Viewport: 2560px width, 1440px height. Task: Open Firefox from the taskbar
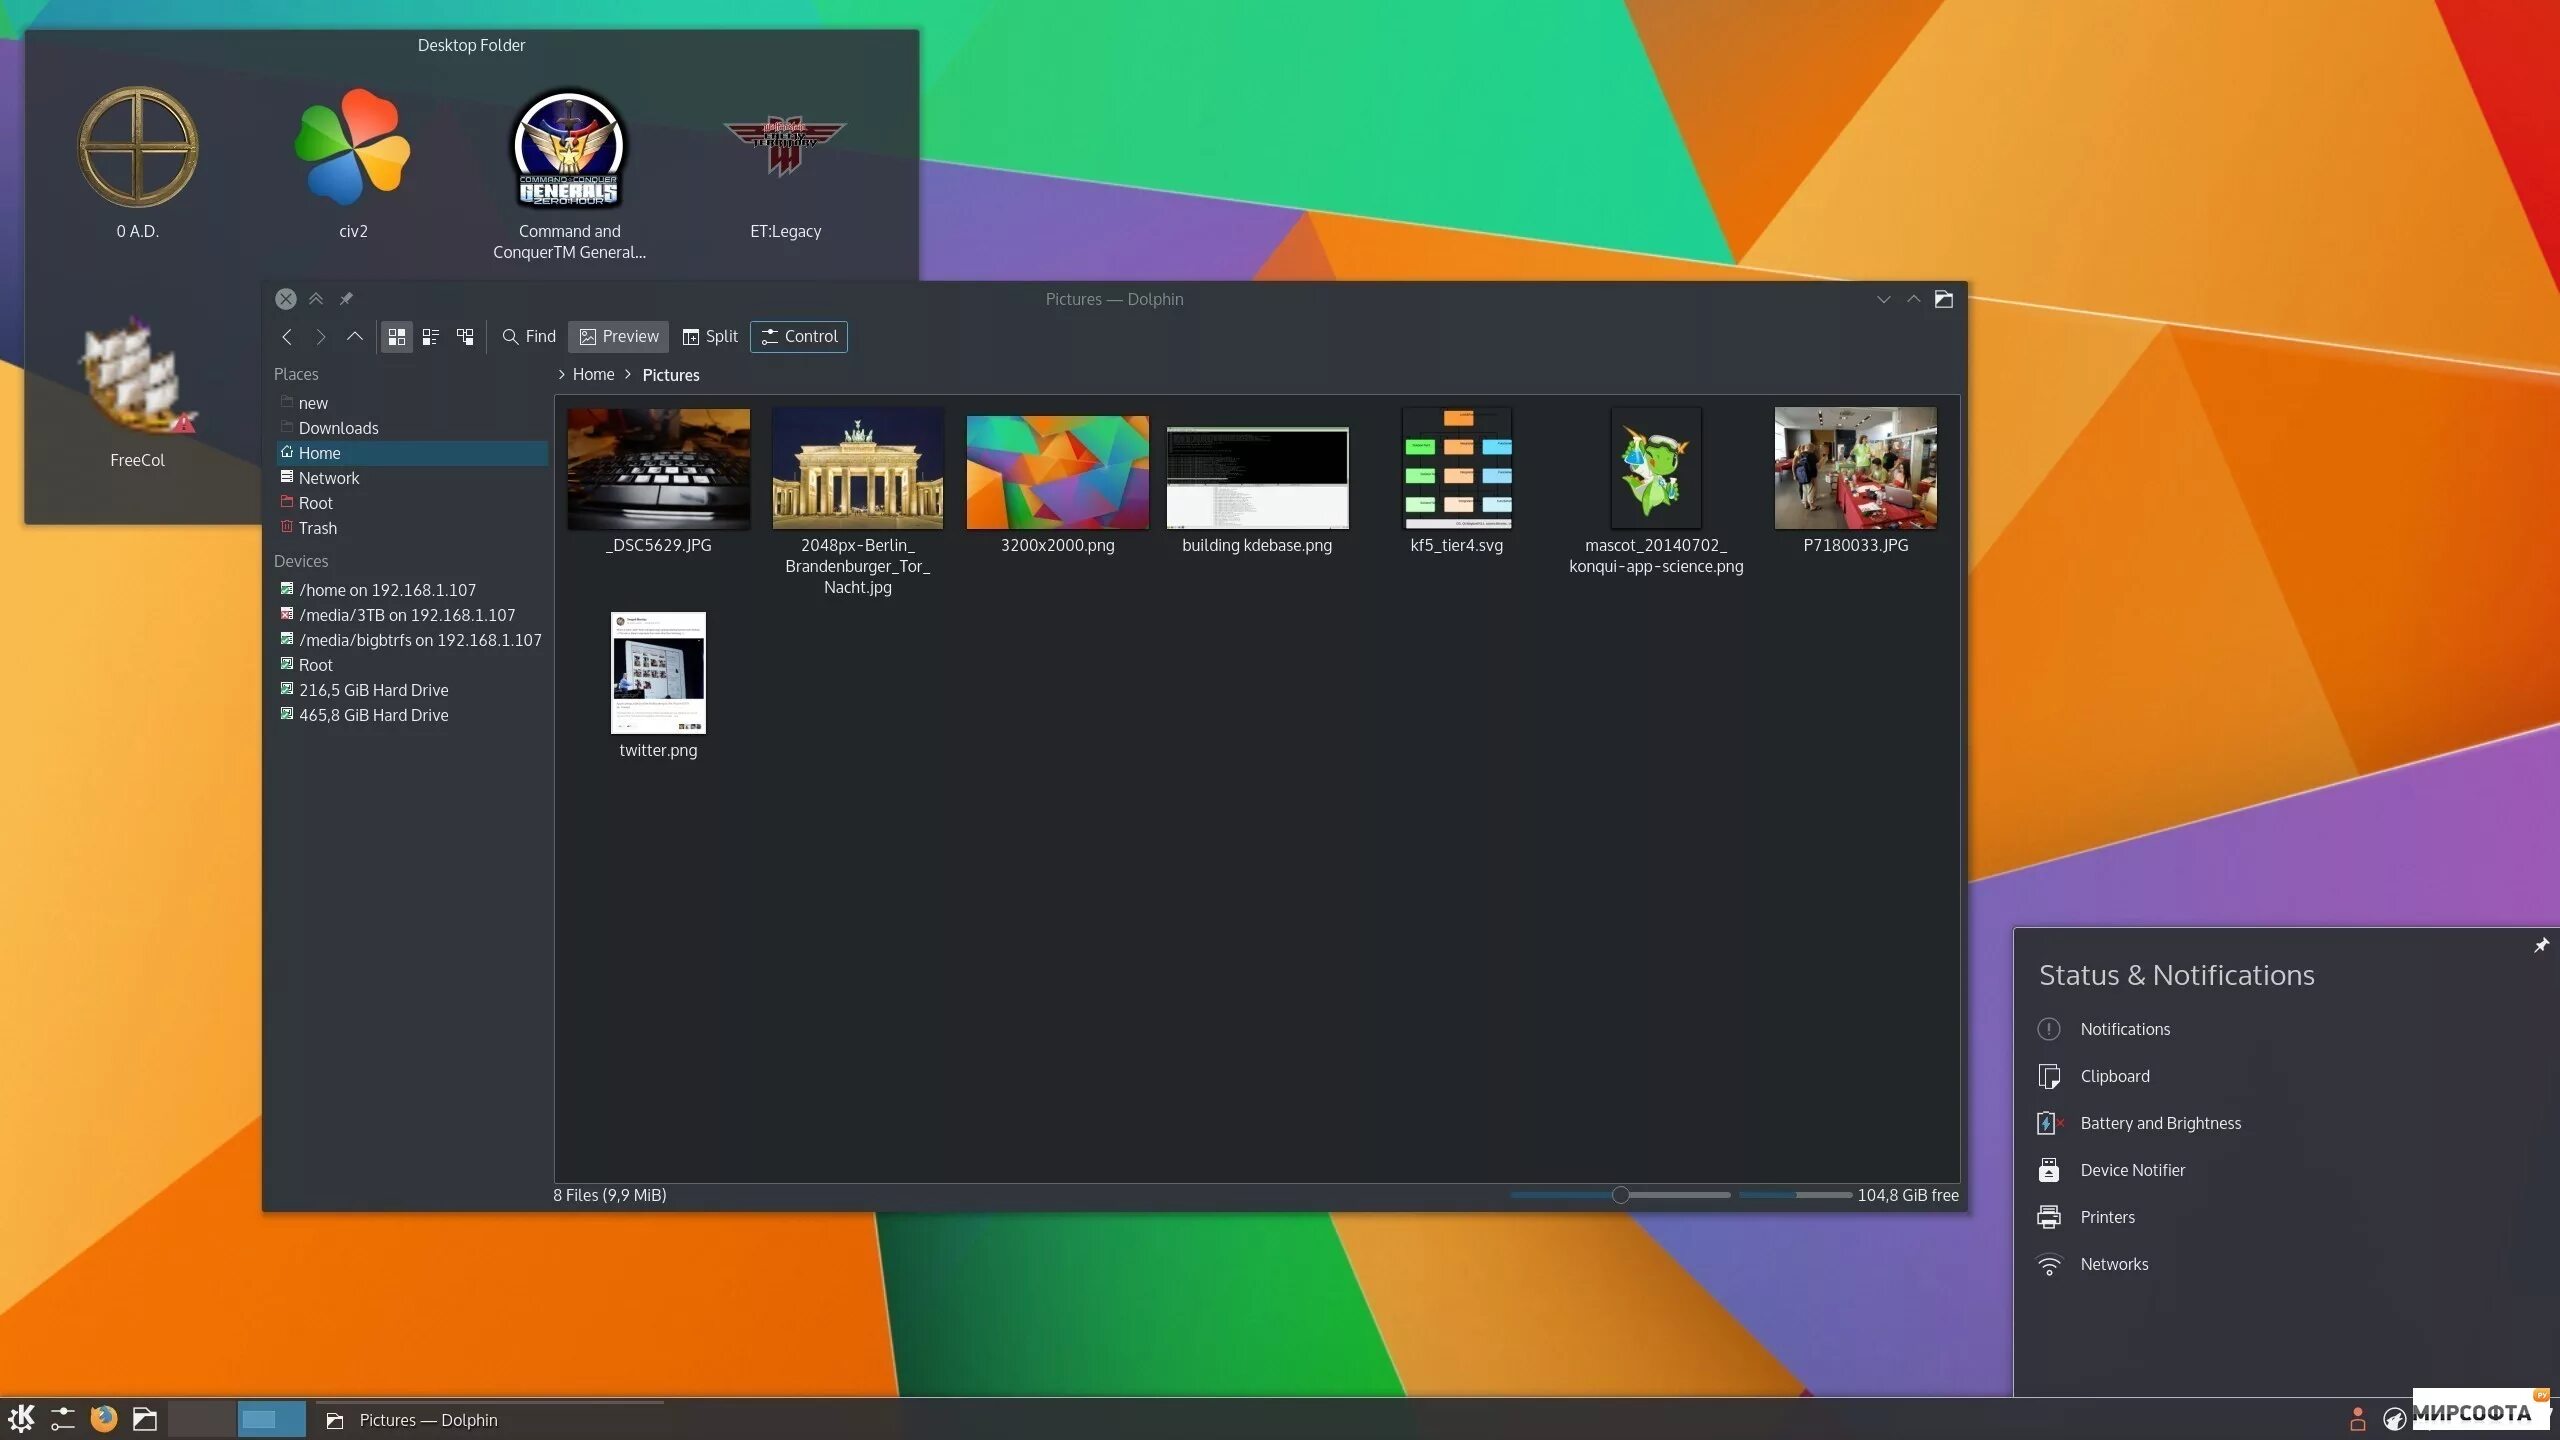click(104, 1418)
